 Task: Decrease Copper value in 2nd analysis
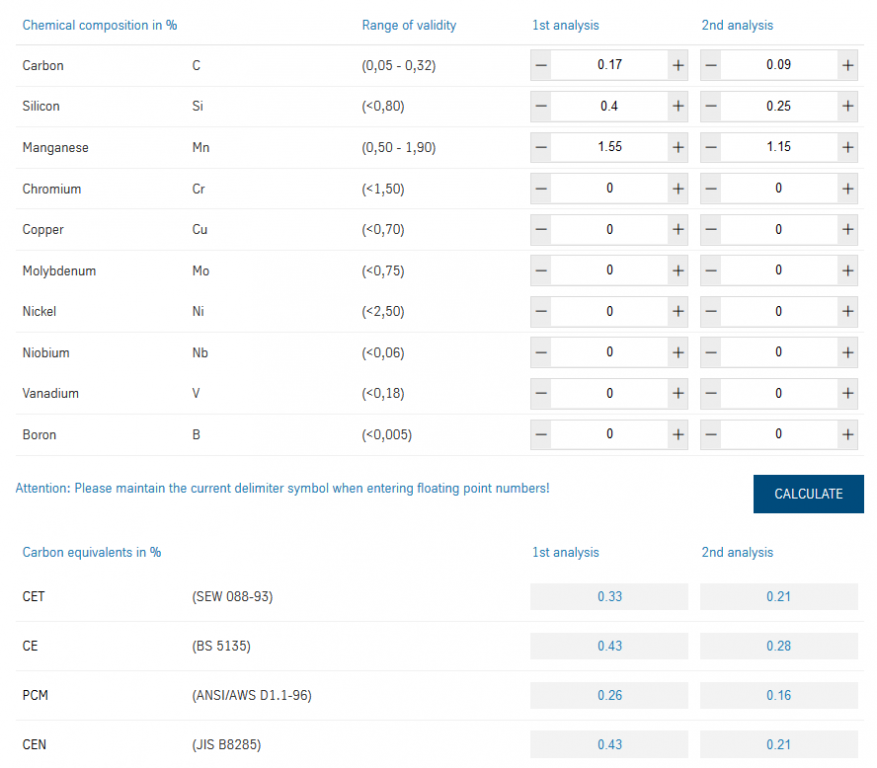coord(710,229)
